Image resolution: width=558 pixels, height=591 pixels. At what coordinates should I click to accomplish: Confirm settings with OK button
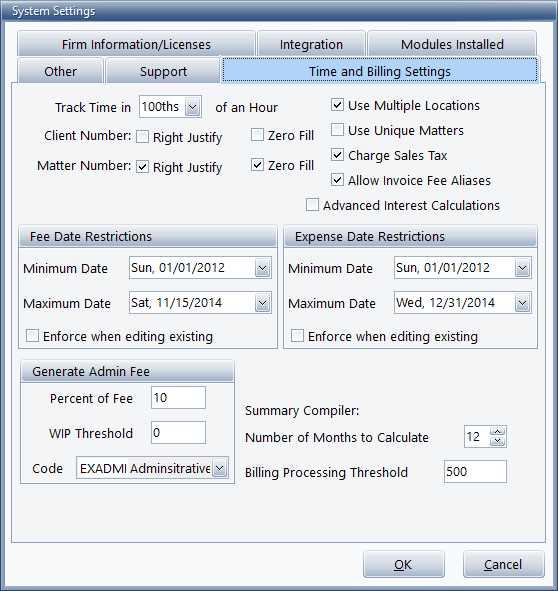click(x=404, y=564)
